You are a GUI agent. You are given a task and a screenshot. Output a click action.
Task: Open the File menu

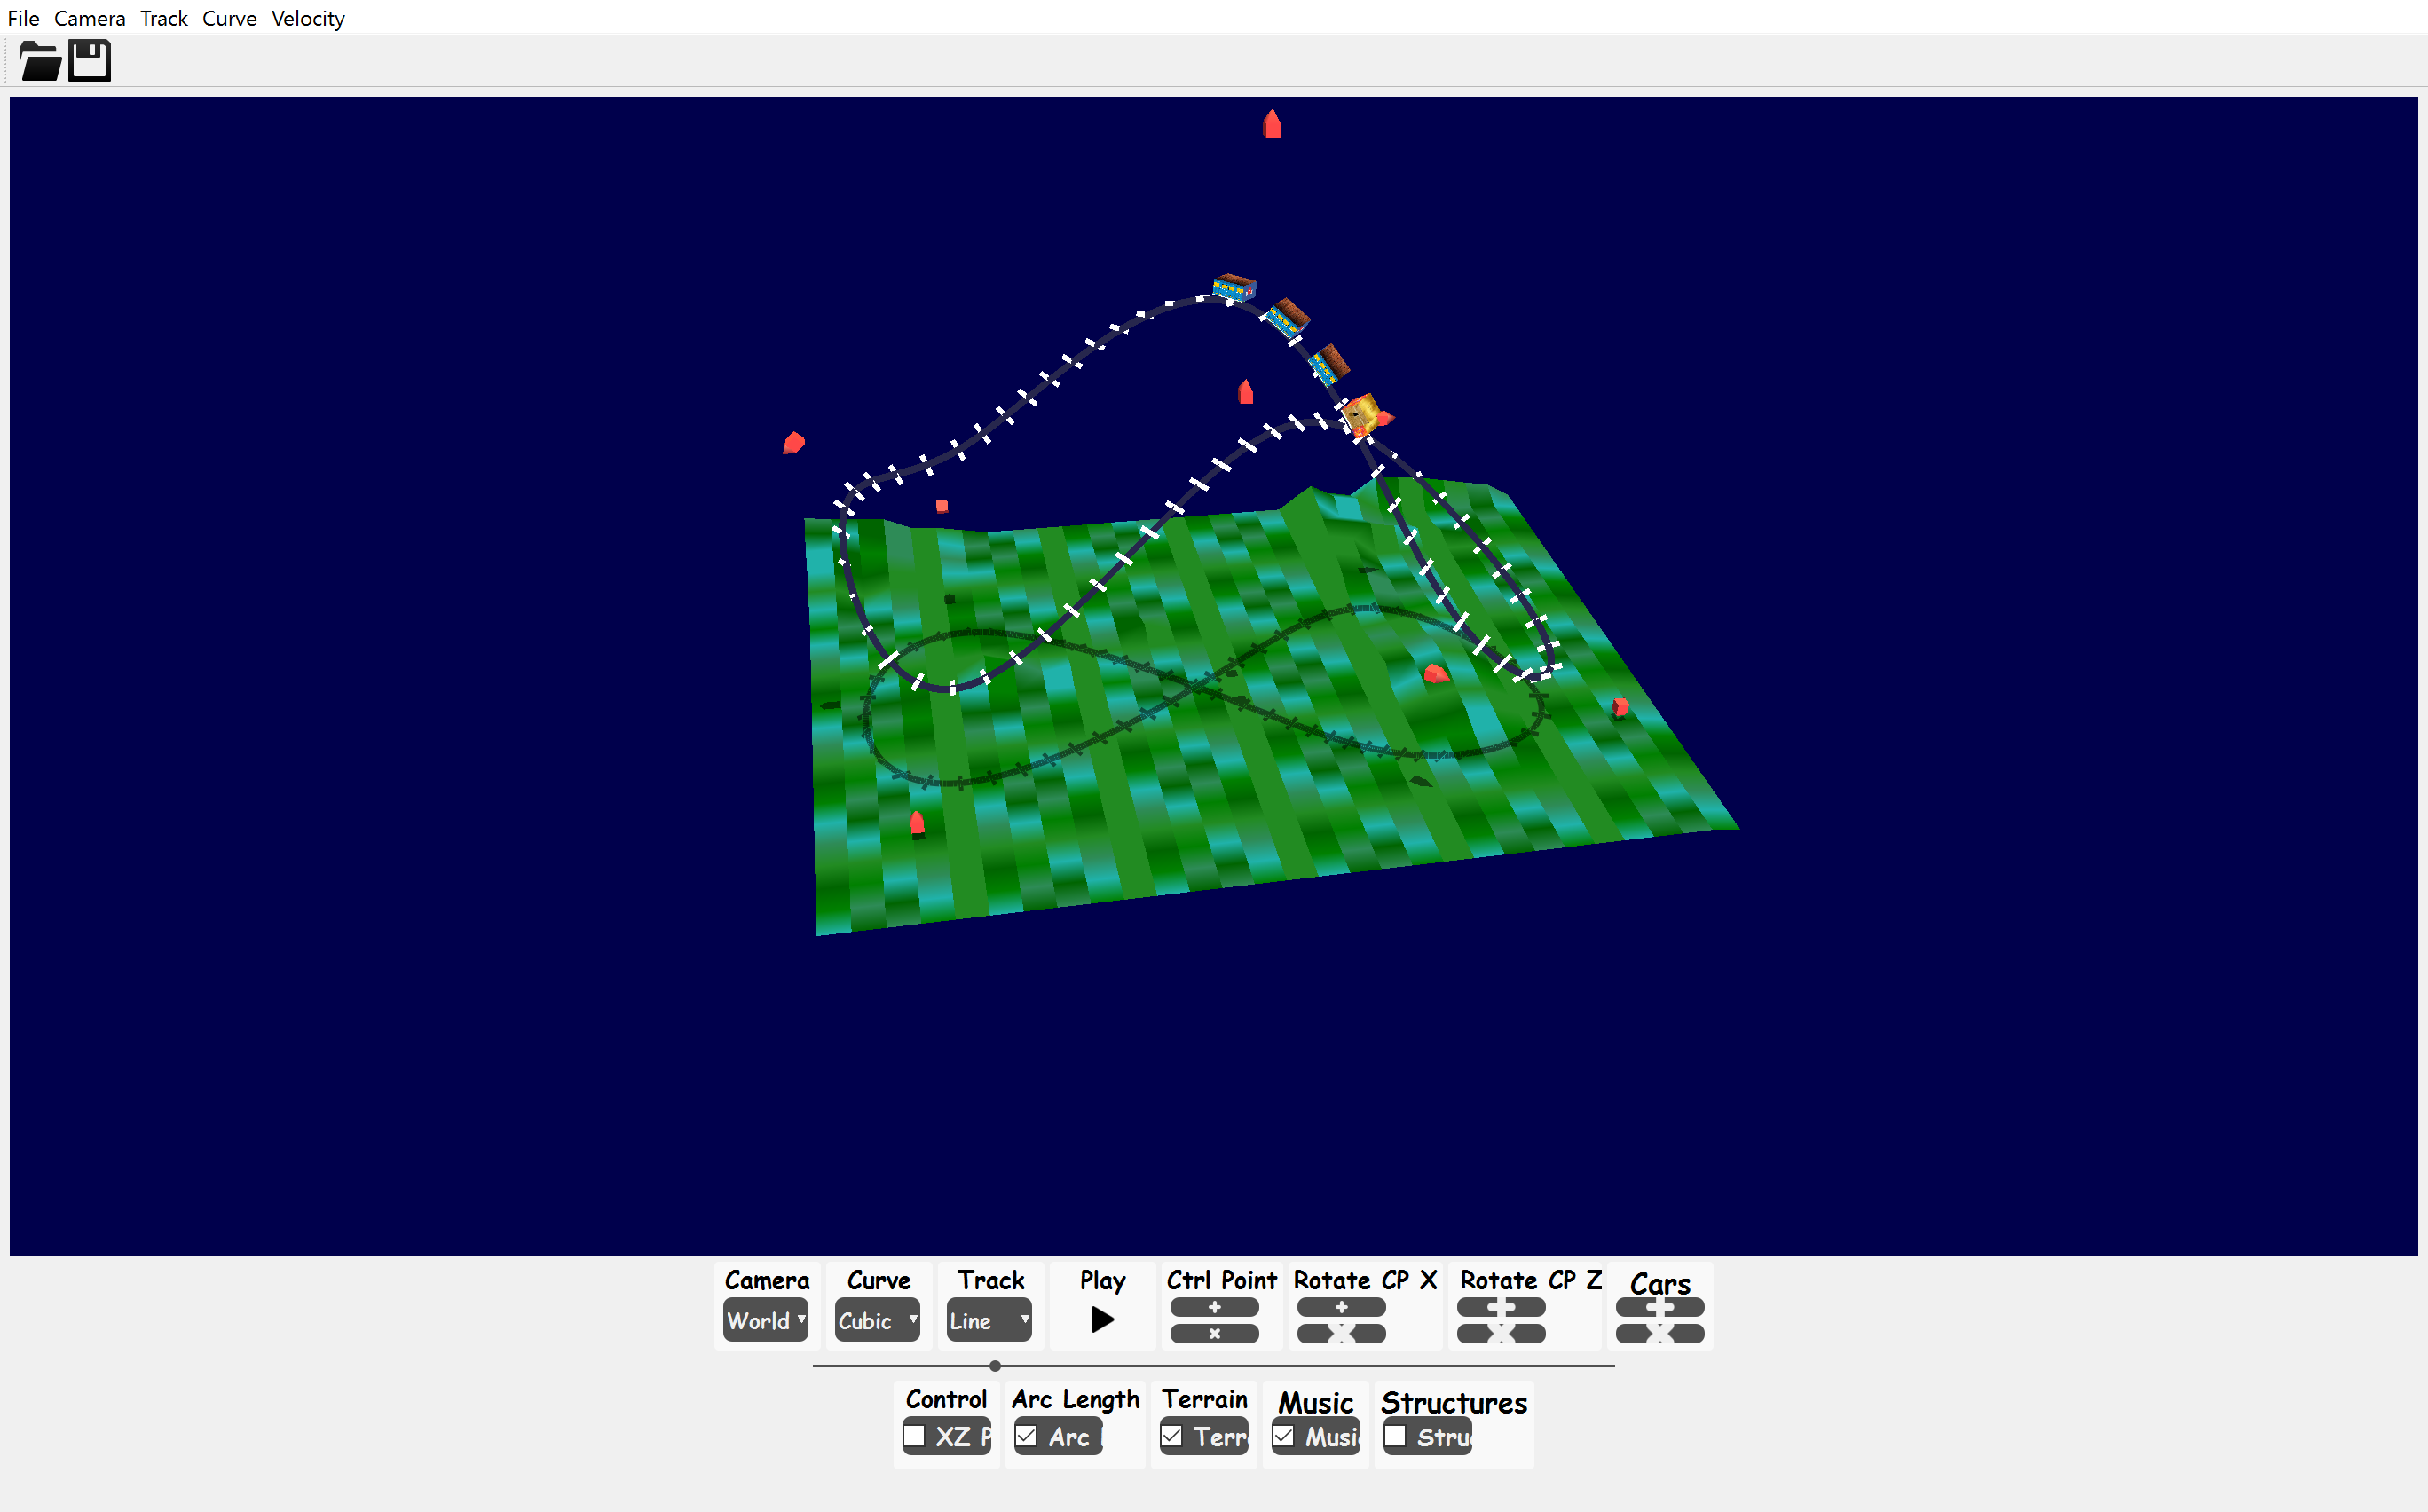point(23,18)
